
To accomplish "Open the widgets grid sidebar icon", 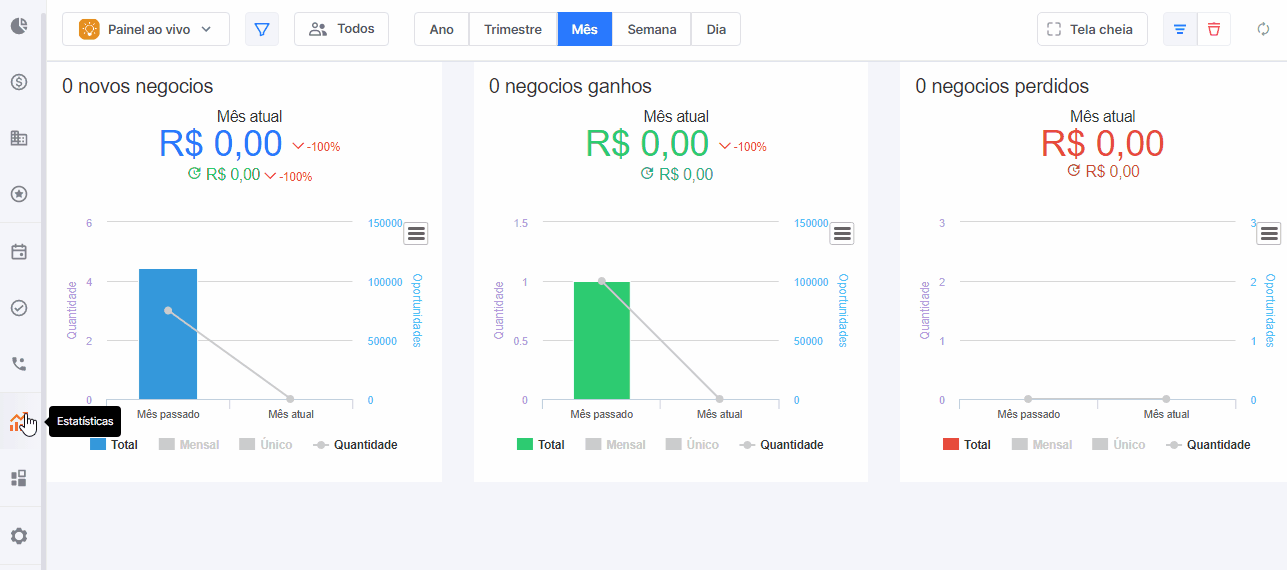I will click(x=18, y=478).
